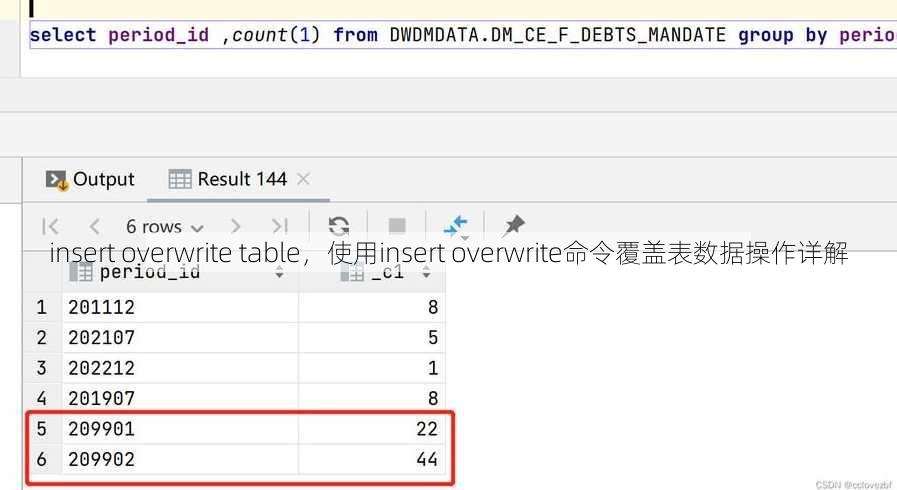897x490 pixels.
Task: Switch to the Output tab
Action: 90,180
